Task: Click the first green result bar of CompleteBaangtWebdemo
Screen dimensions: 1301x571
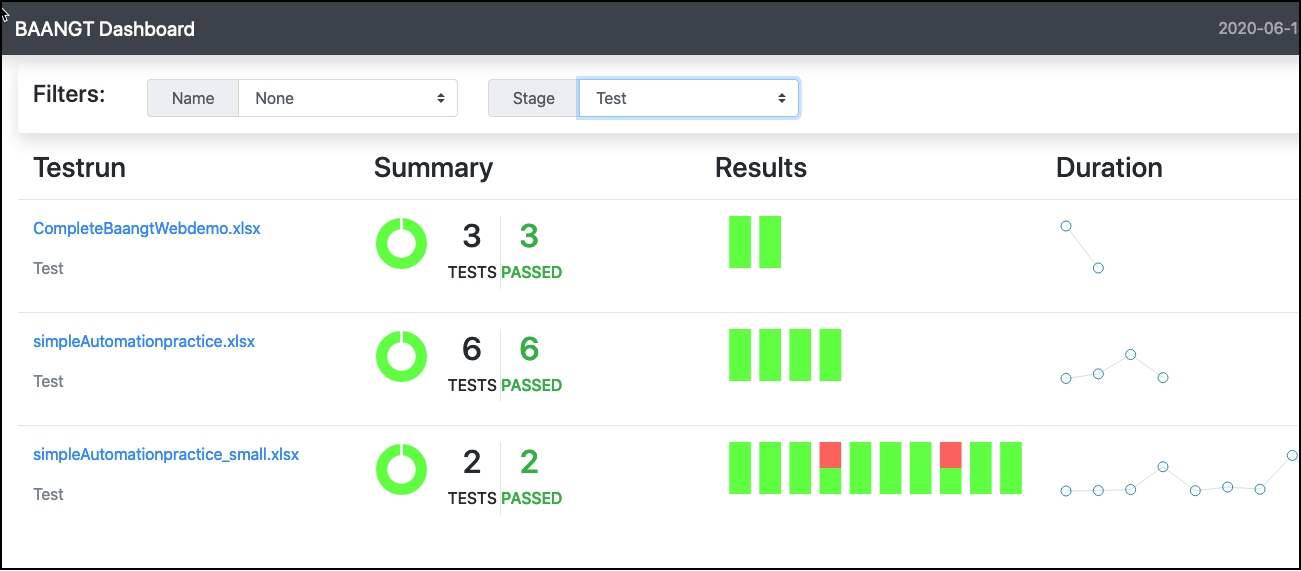Action: (740, 242)
